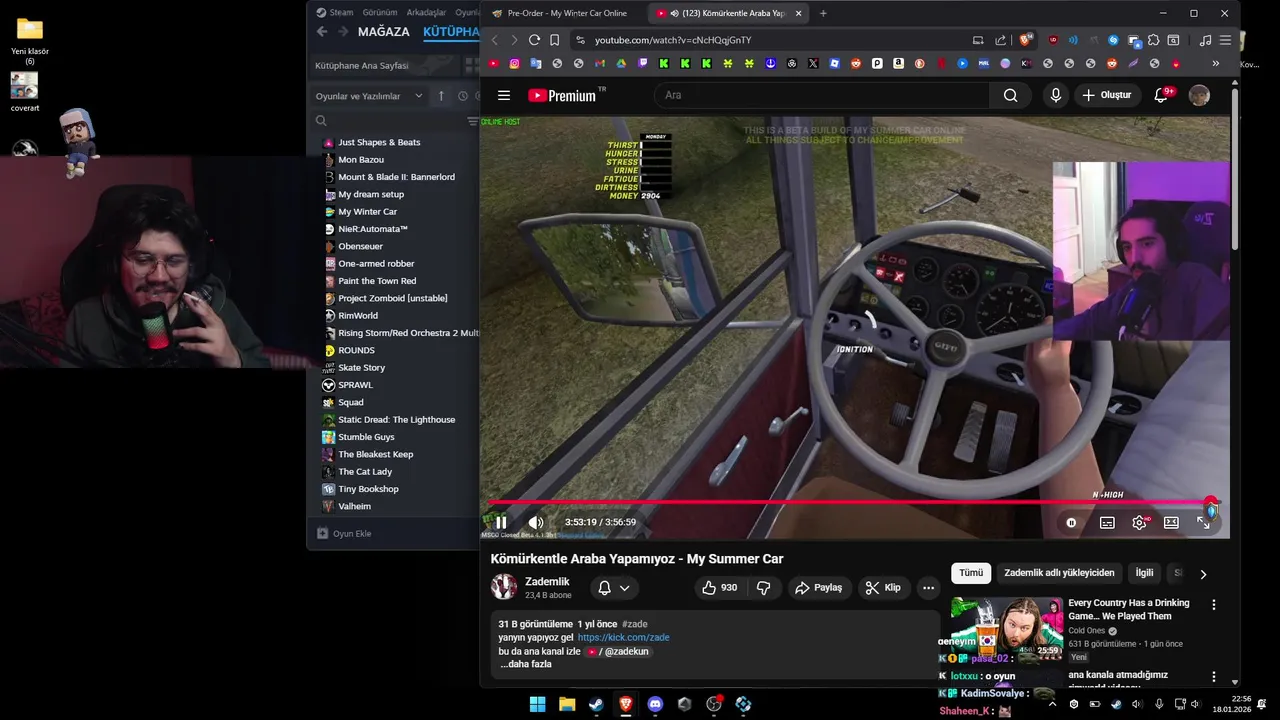Open the 'Görünüm' menu in Steam
The width and height of the screenshot is (1280, 720).
tap(380, 12)
